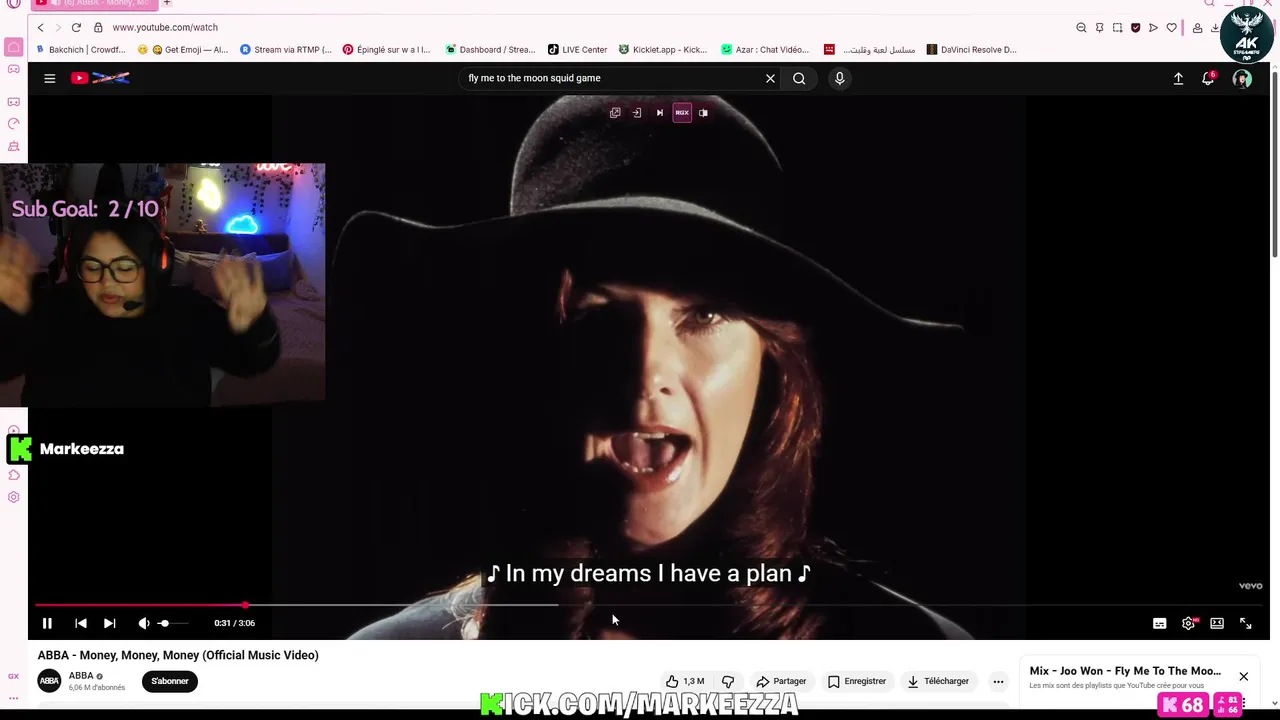The height and width of the screenshot is (720, 1280).
Task: Open the Stream via RTMP bookmark
Action: pyautogui.click(x=286, y=49)
